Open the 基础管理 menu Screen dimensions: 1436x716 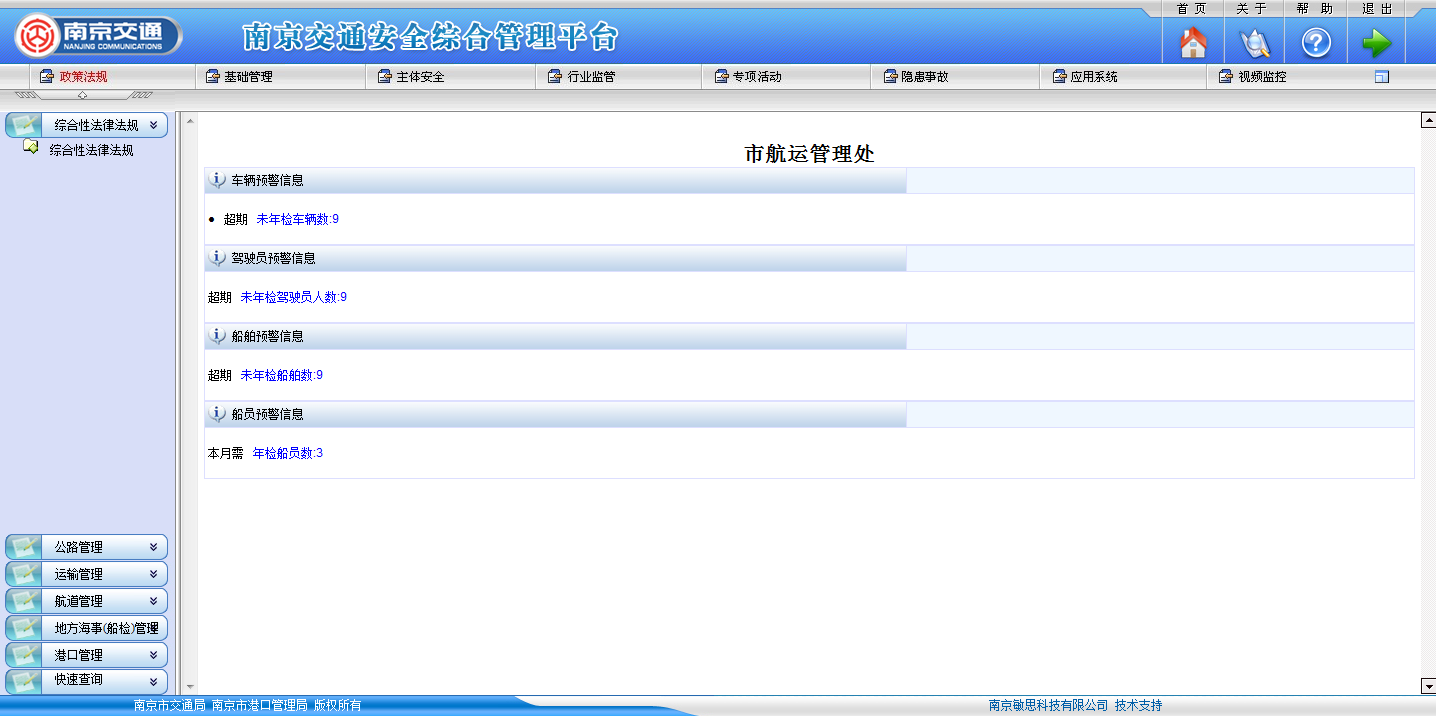247,77
